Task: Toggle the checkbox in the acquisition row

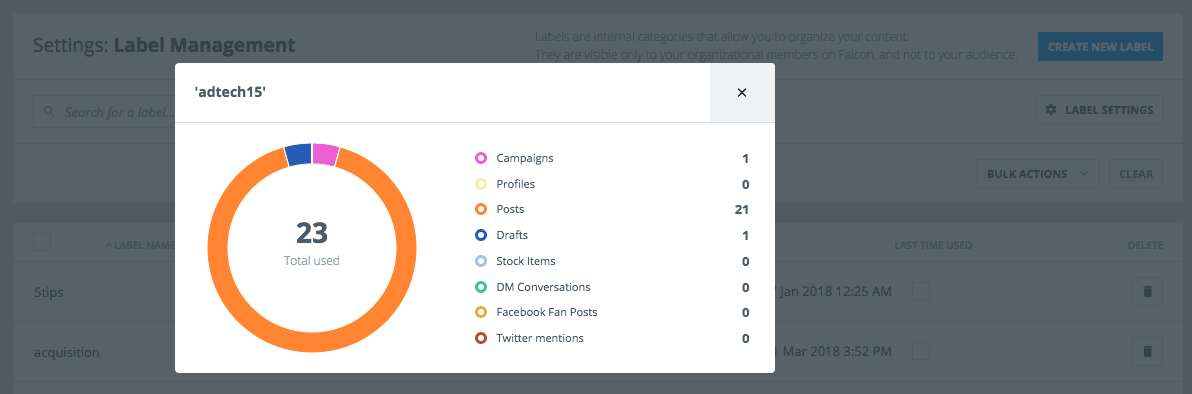Action: tap(921, 351)
